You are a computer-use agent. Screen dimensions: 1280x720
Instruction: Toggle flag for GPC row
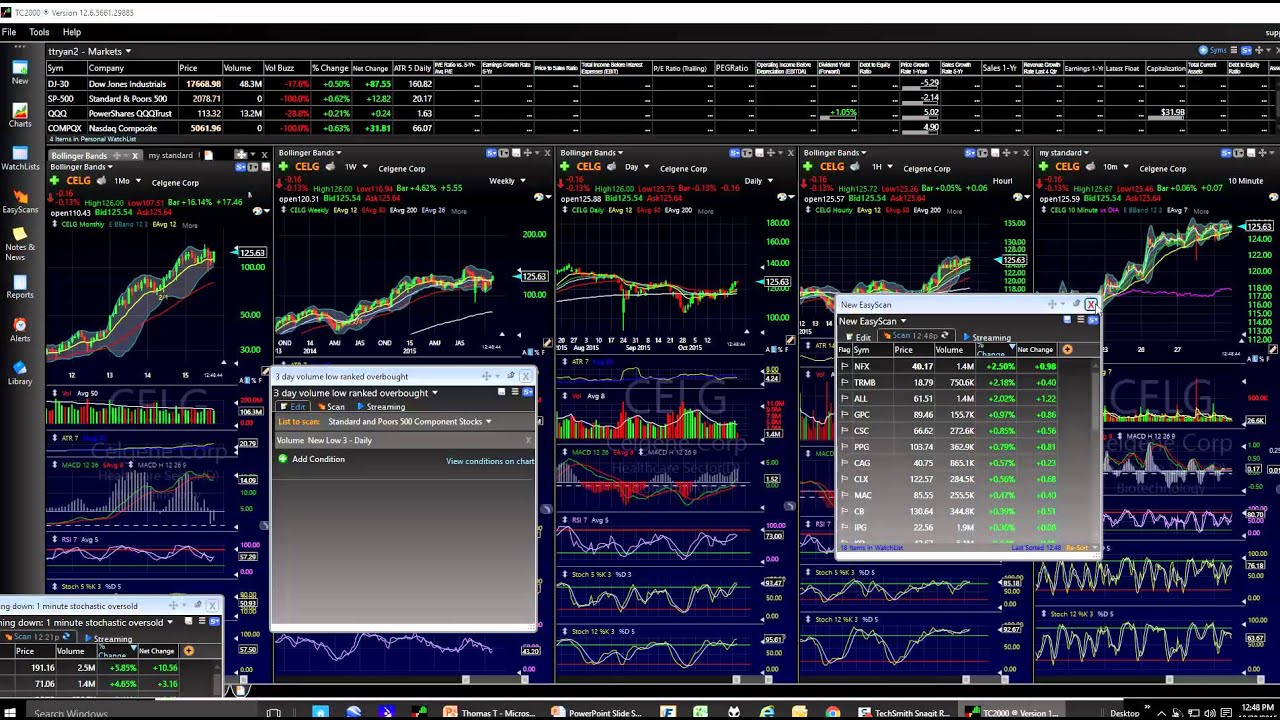pyautogui.click(x=845, y=414)
